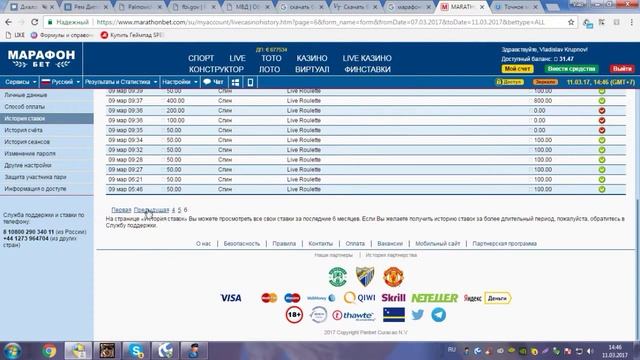Click the 18+ age restriction icon
The image size is (640, 360).
[x=294, y=315]
